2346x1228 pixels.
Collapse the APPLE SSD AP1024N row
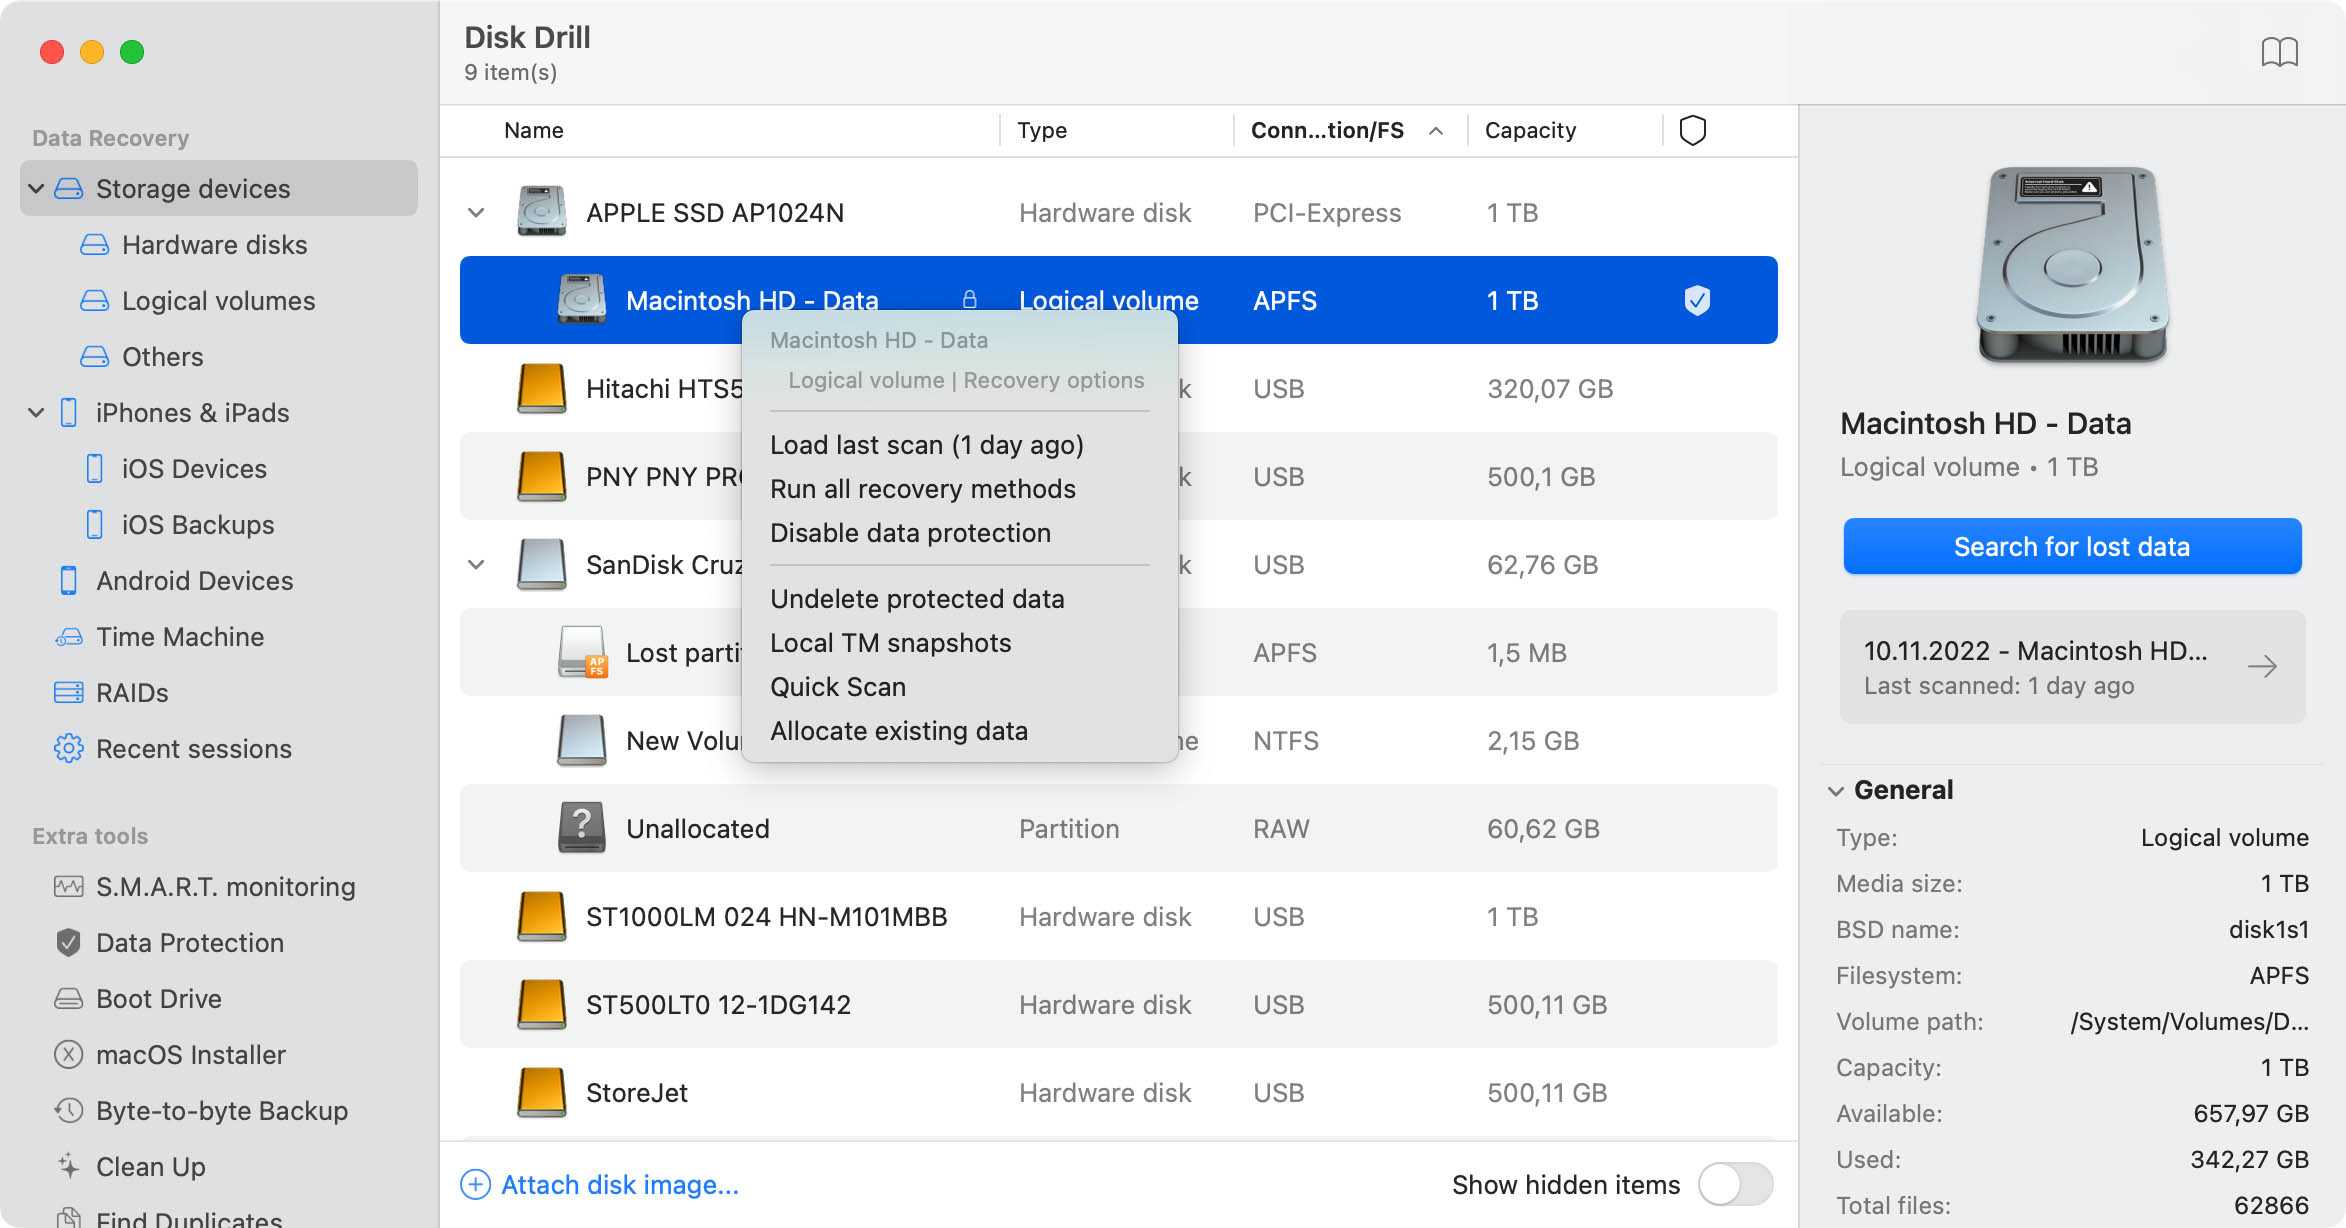click(476, 212)
